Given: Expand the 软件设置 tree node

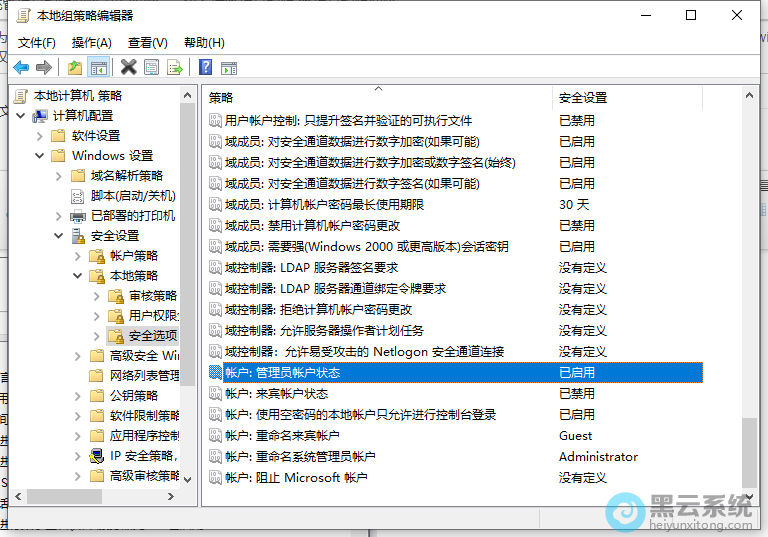Looking at the screenshot, I should [40, 136].
